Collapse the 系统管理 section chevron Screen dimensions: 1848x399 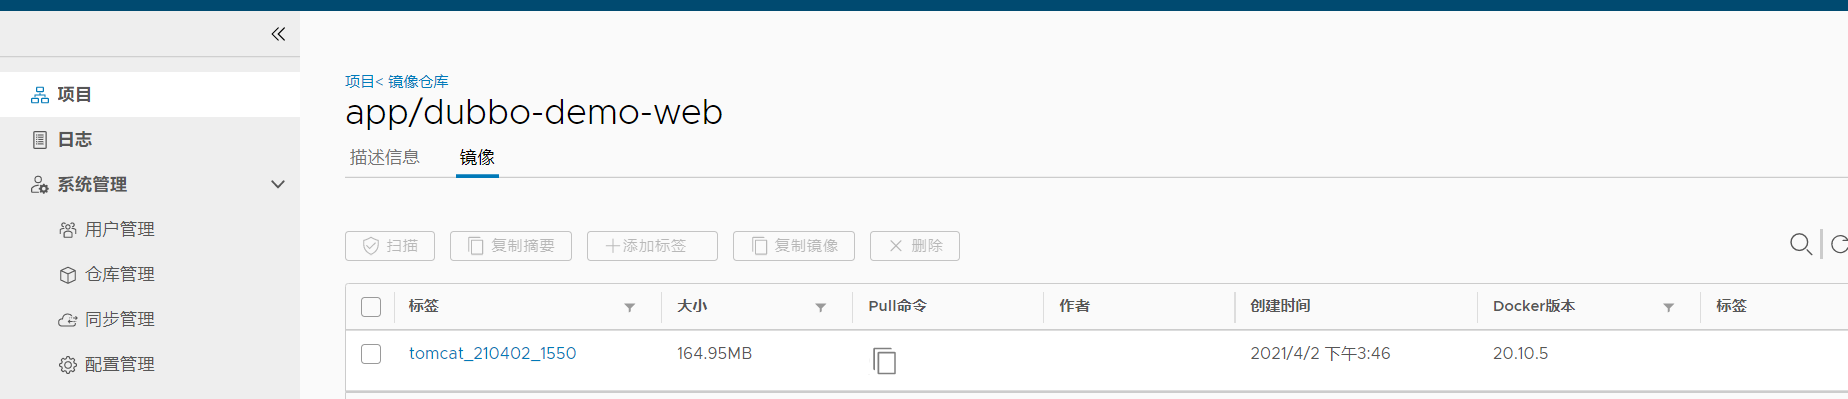[x=278, y=184]
